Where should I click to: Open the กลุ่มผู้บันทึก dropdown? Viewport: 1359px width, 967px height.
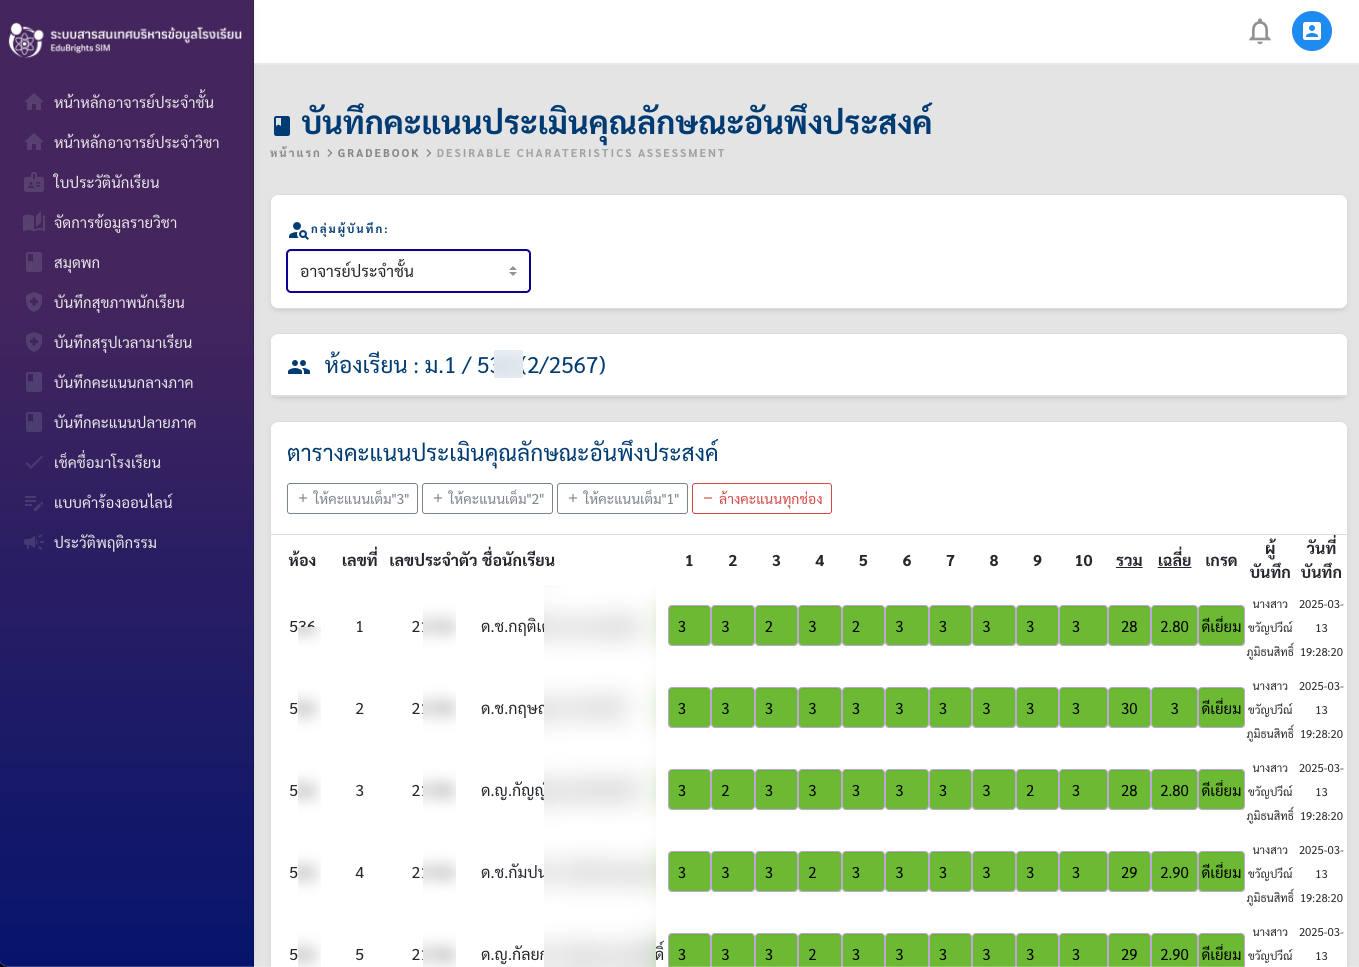point(408,271)
